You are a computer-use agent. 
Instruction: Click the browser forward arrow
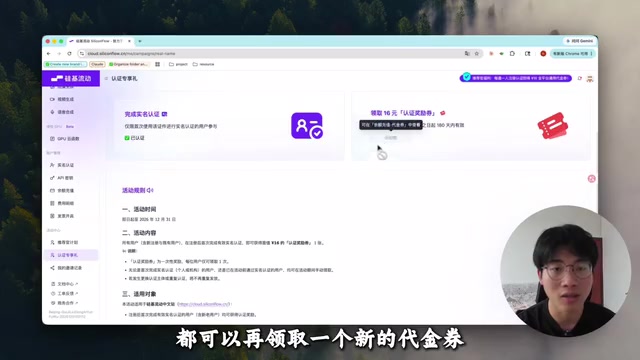59,53
